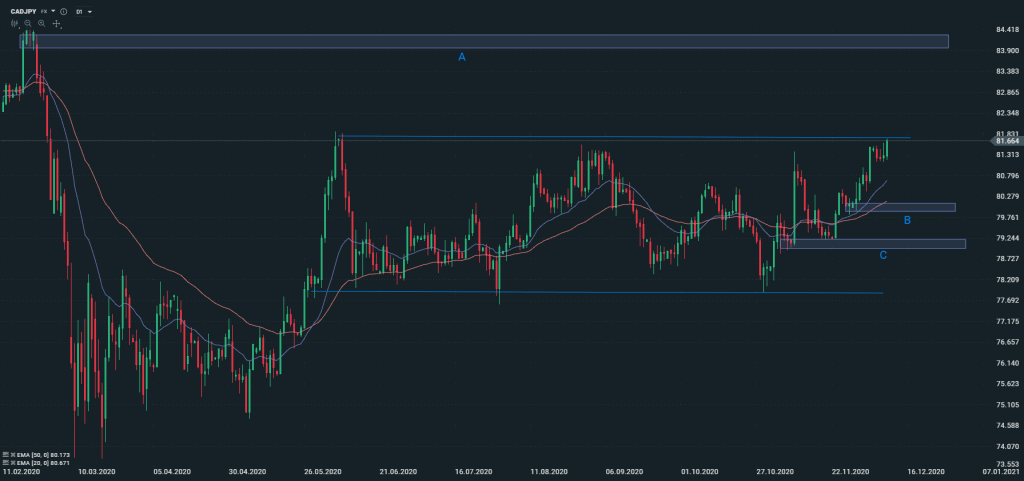The height and width of the screenshot is (481, 1024).
Task: Click the text label B
Action: 907,221
